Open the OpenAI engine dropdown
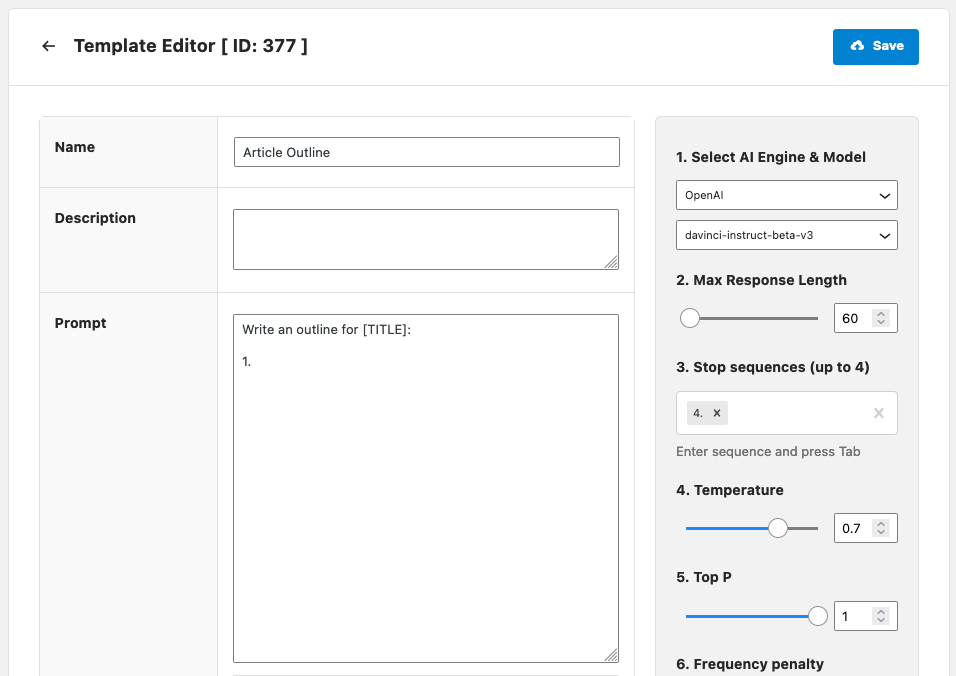 pyautogui.click(x=786, y=195)
